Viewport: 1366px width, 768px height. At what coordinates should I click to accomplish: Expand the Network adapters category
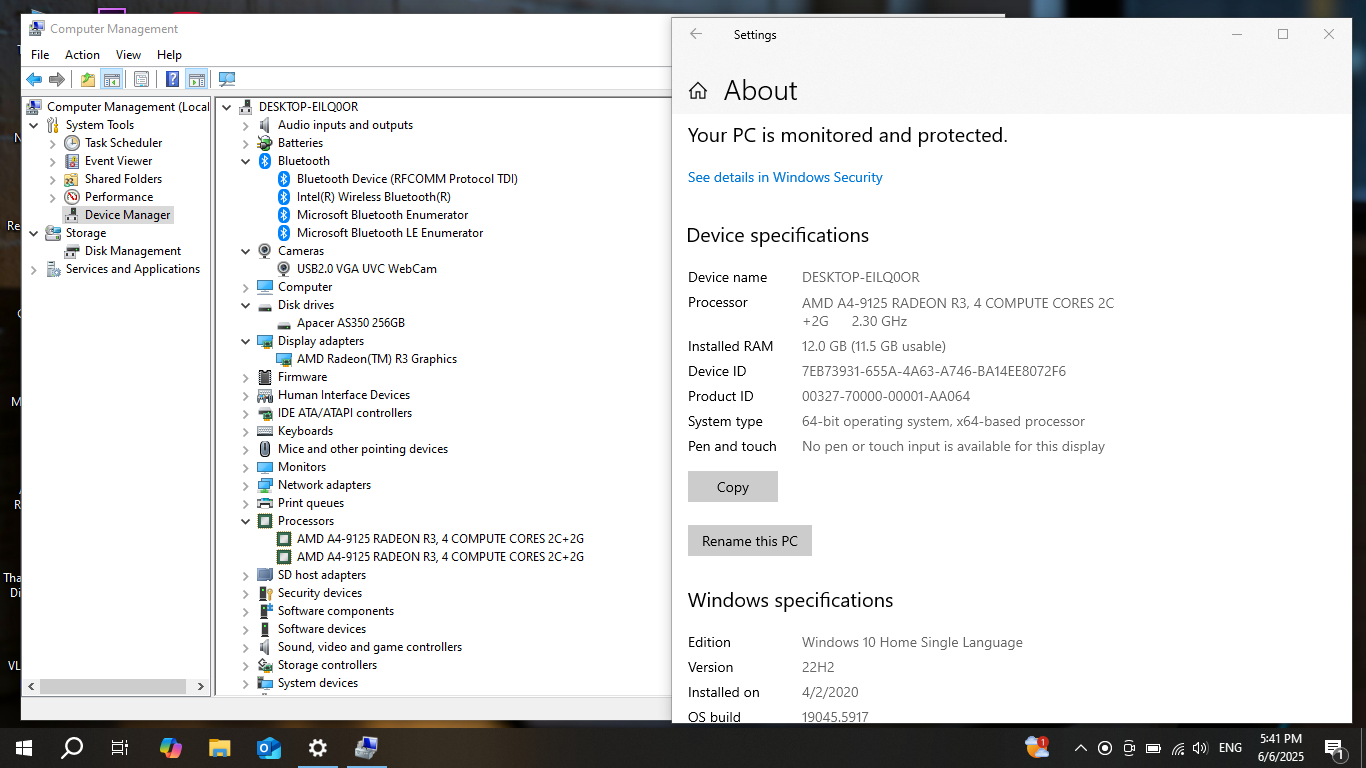point(246,485)
